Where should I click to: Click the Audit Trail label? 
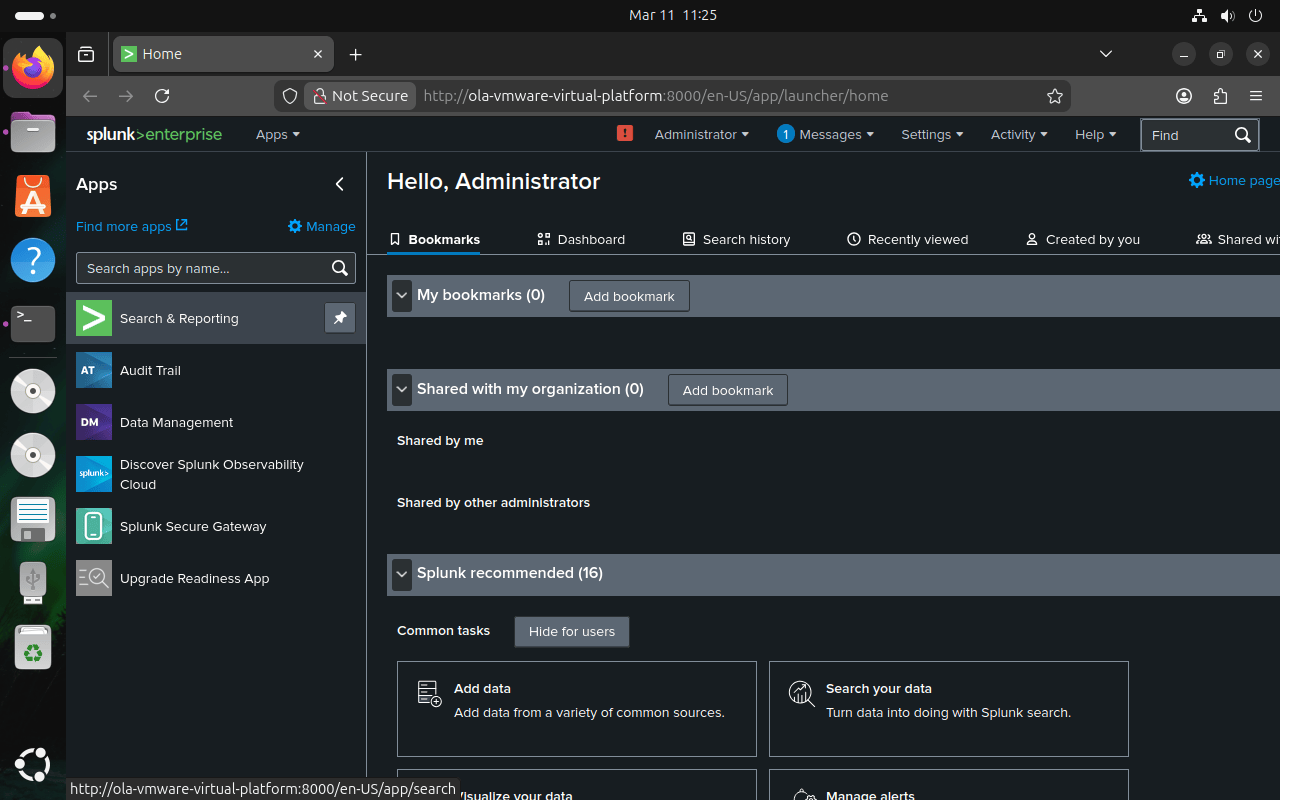coord(150,370)
